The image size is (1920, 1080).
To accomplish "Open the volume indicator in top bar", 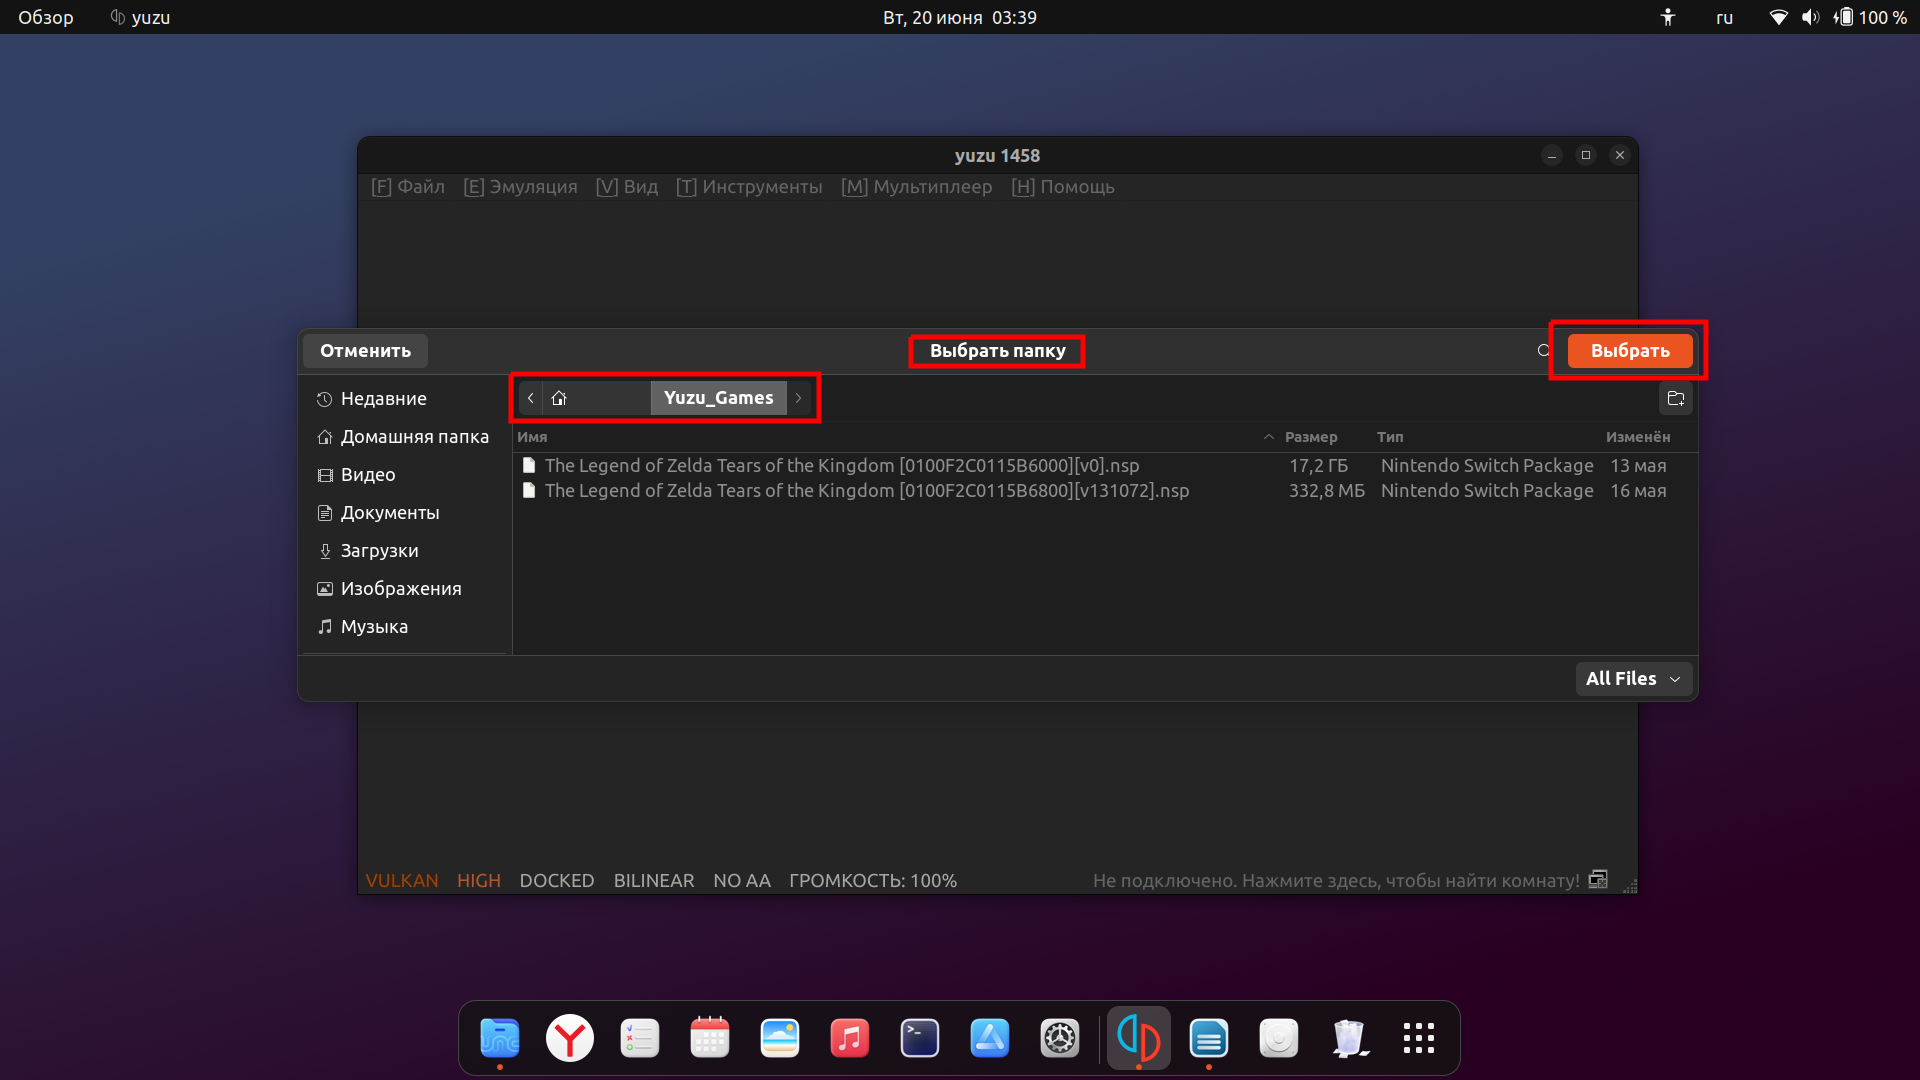I will click(x=1810, y=17).
